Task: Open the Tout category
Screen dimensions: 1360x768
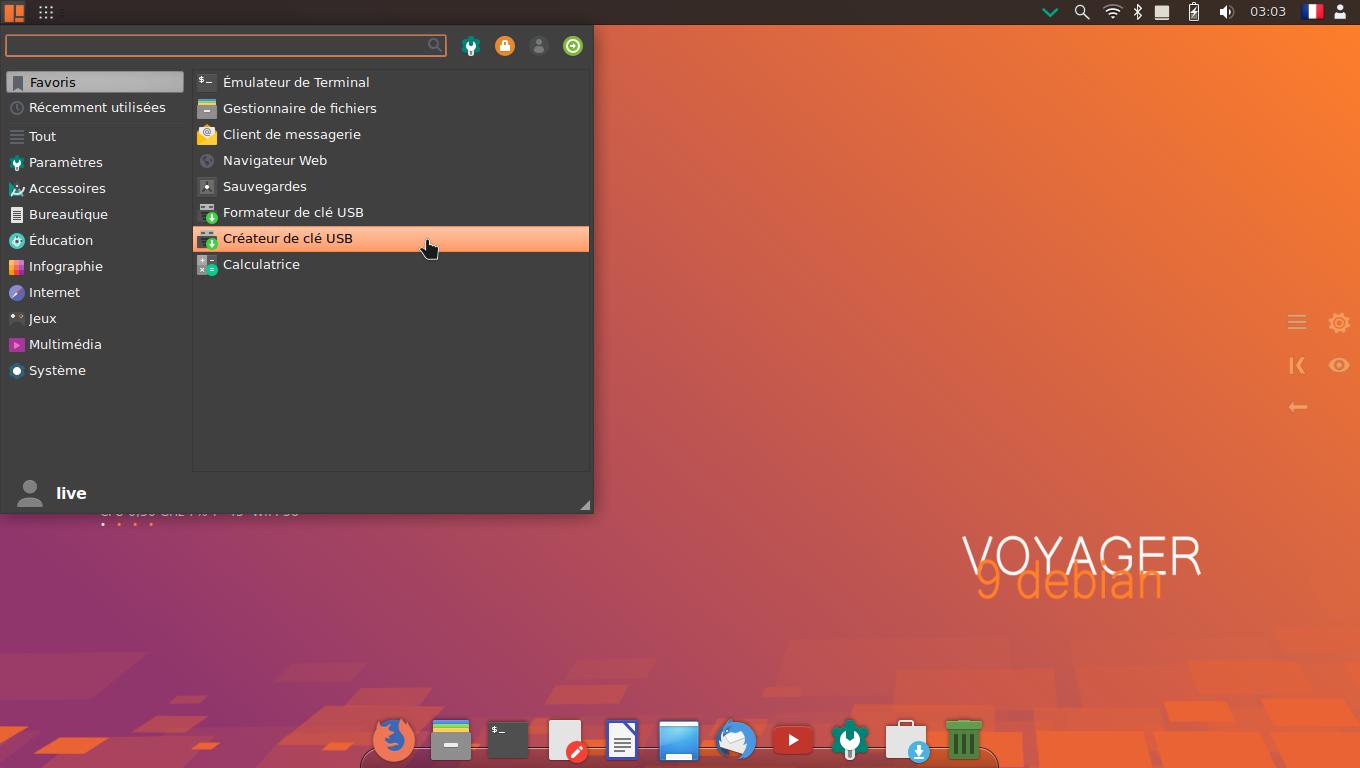Action: point(95,136)
